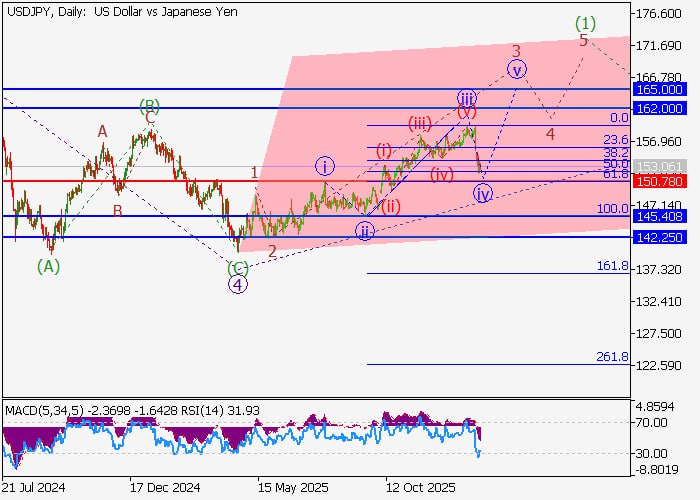Select the 171.690 price axis label

coord(658,46)
